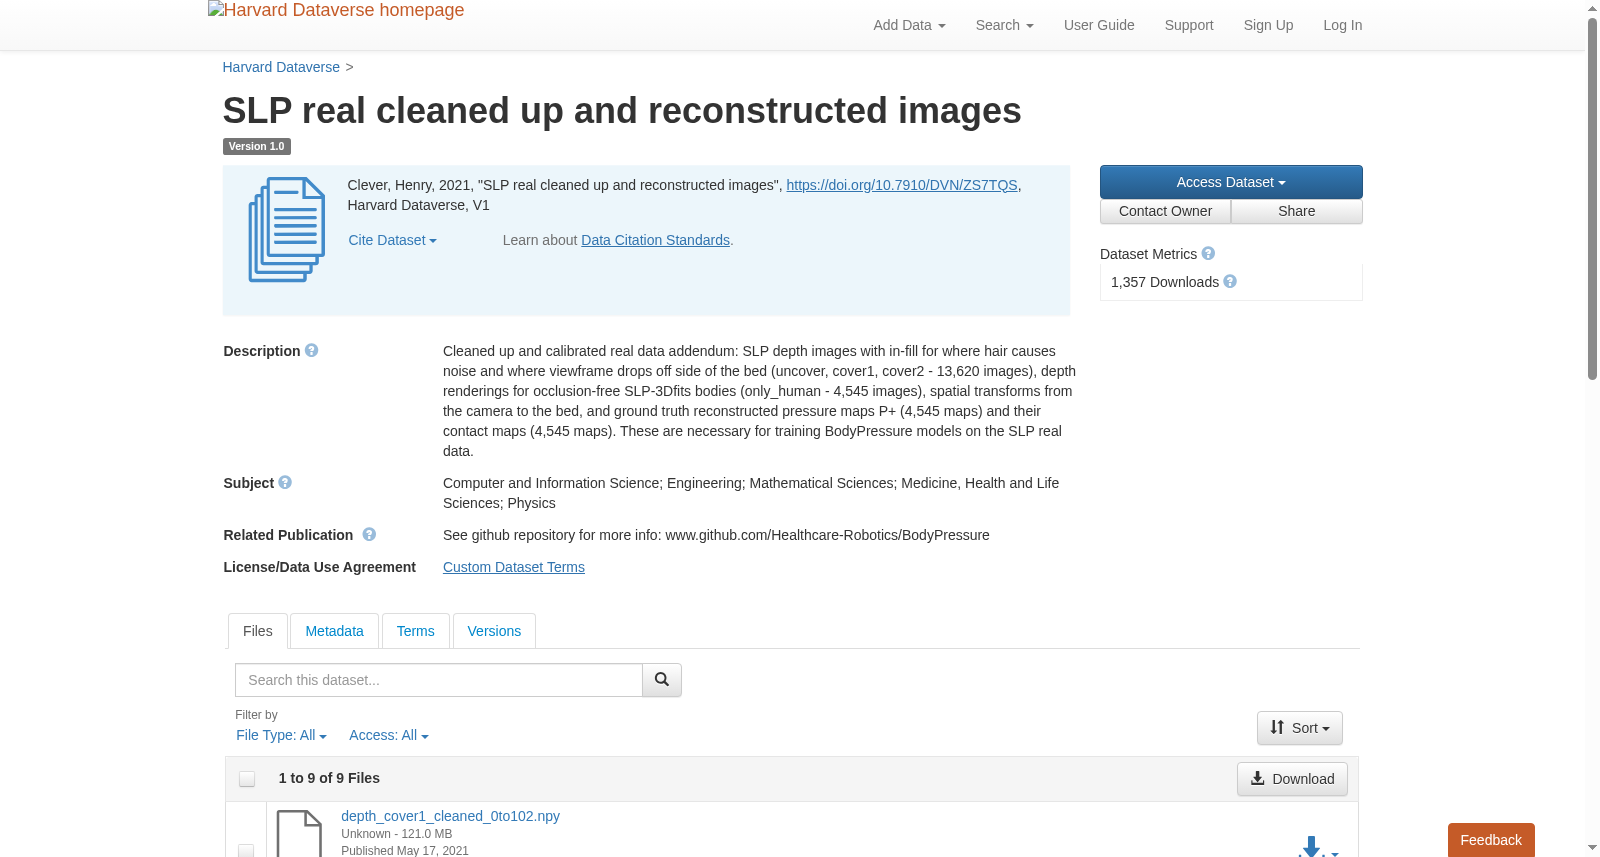Open User Guide from navbar

pyautogui.click(x=1099, y=25)
